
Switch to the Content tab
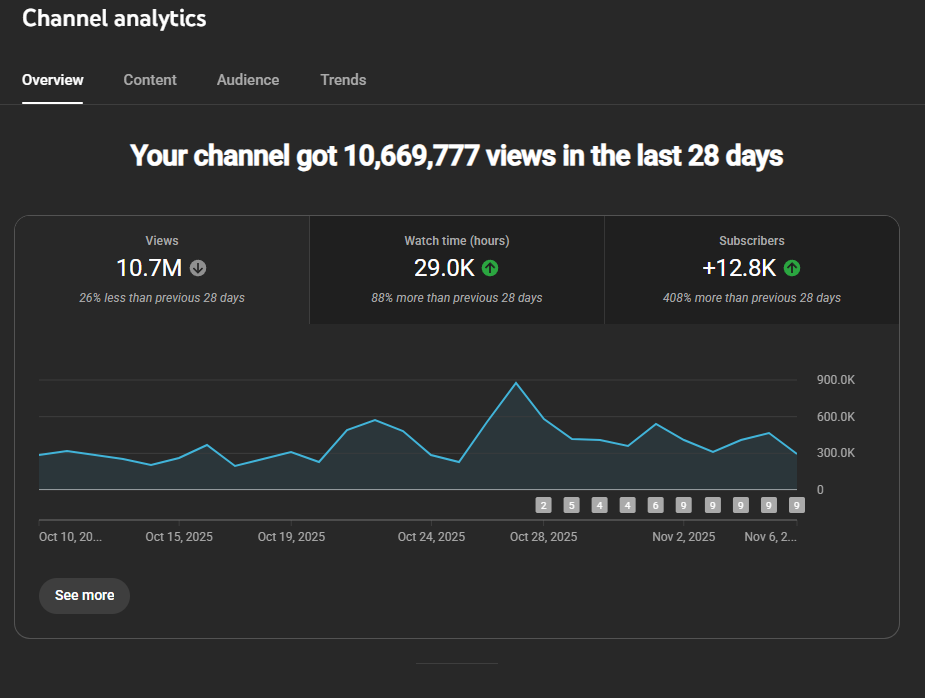click(150, 80)
